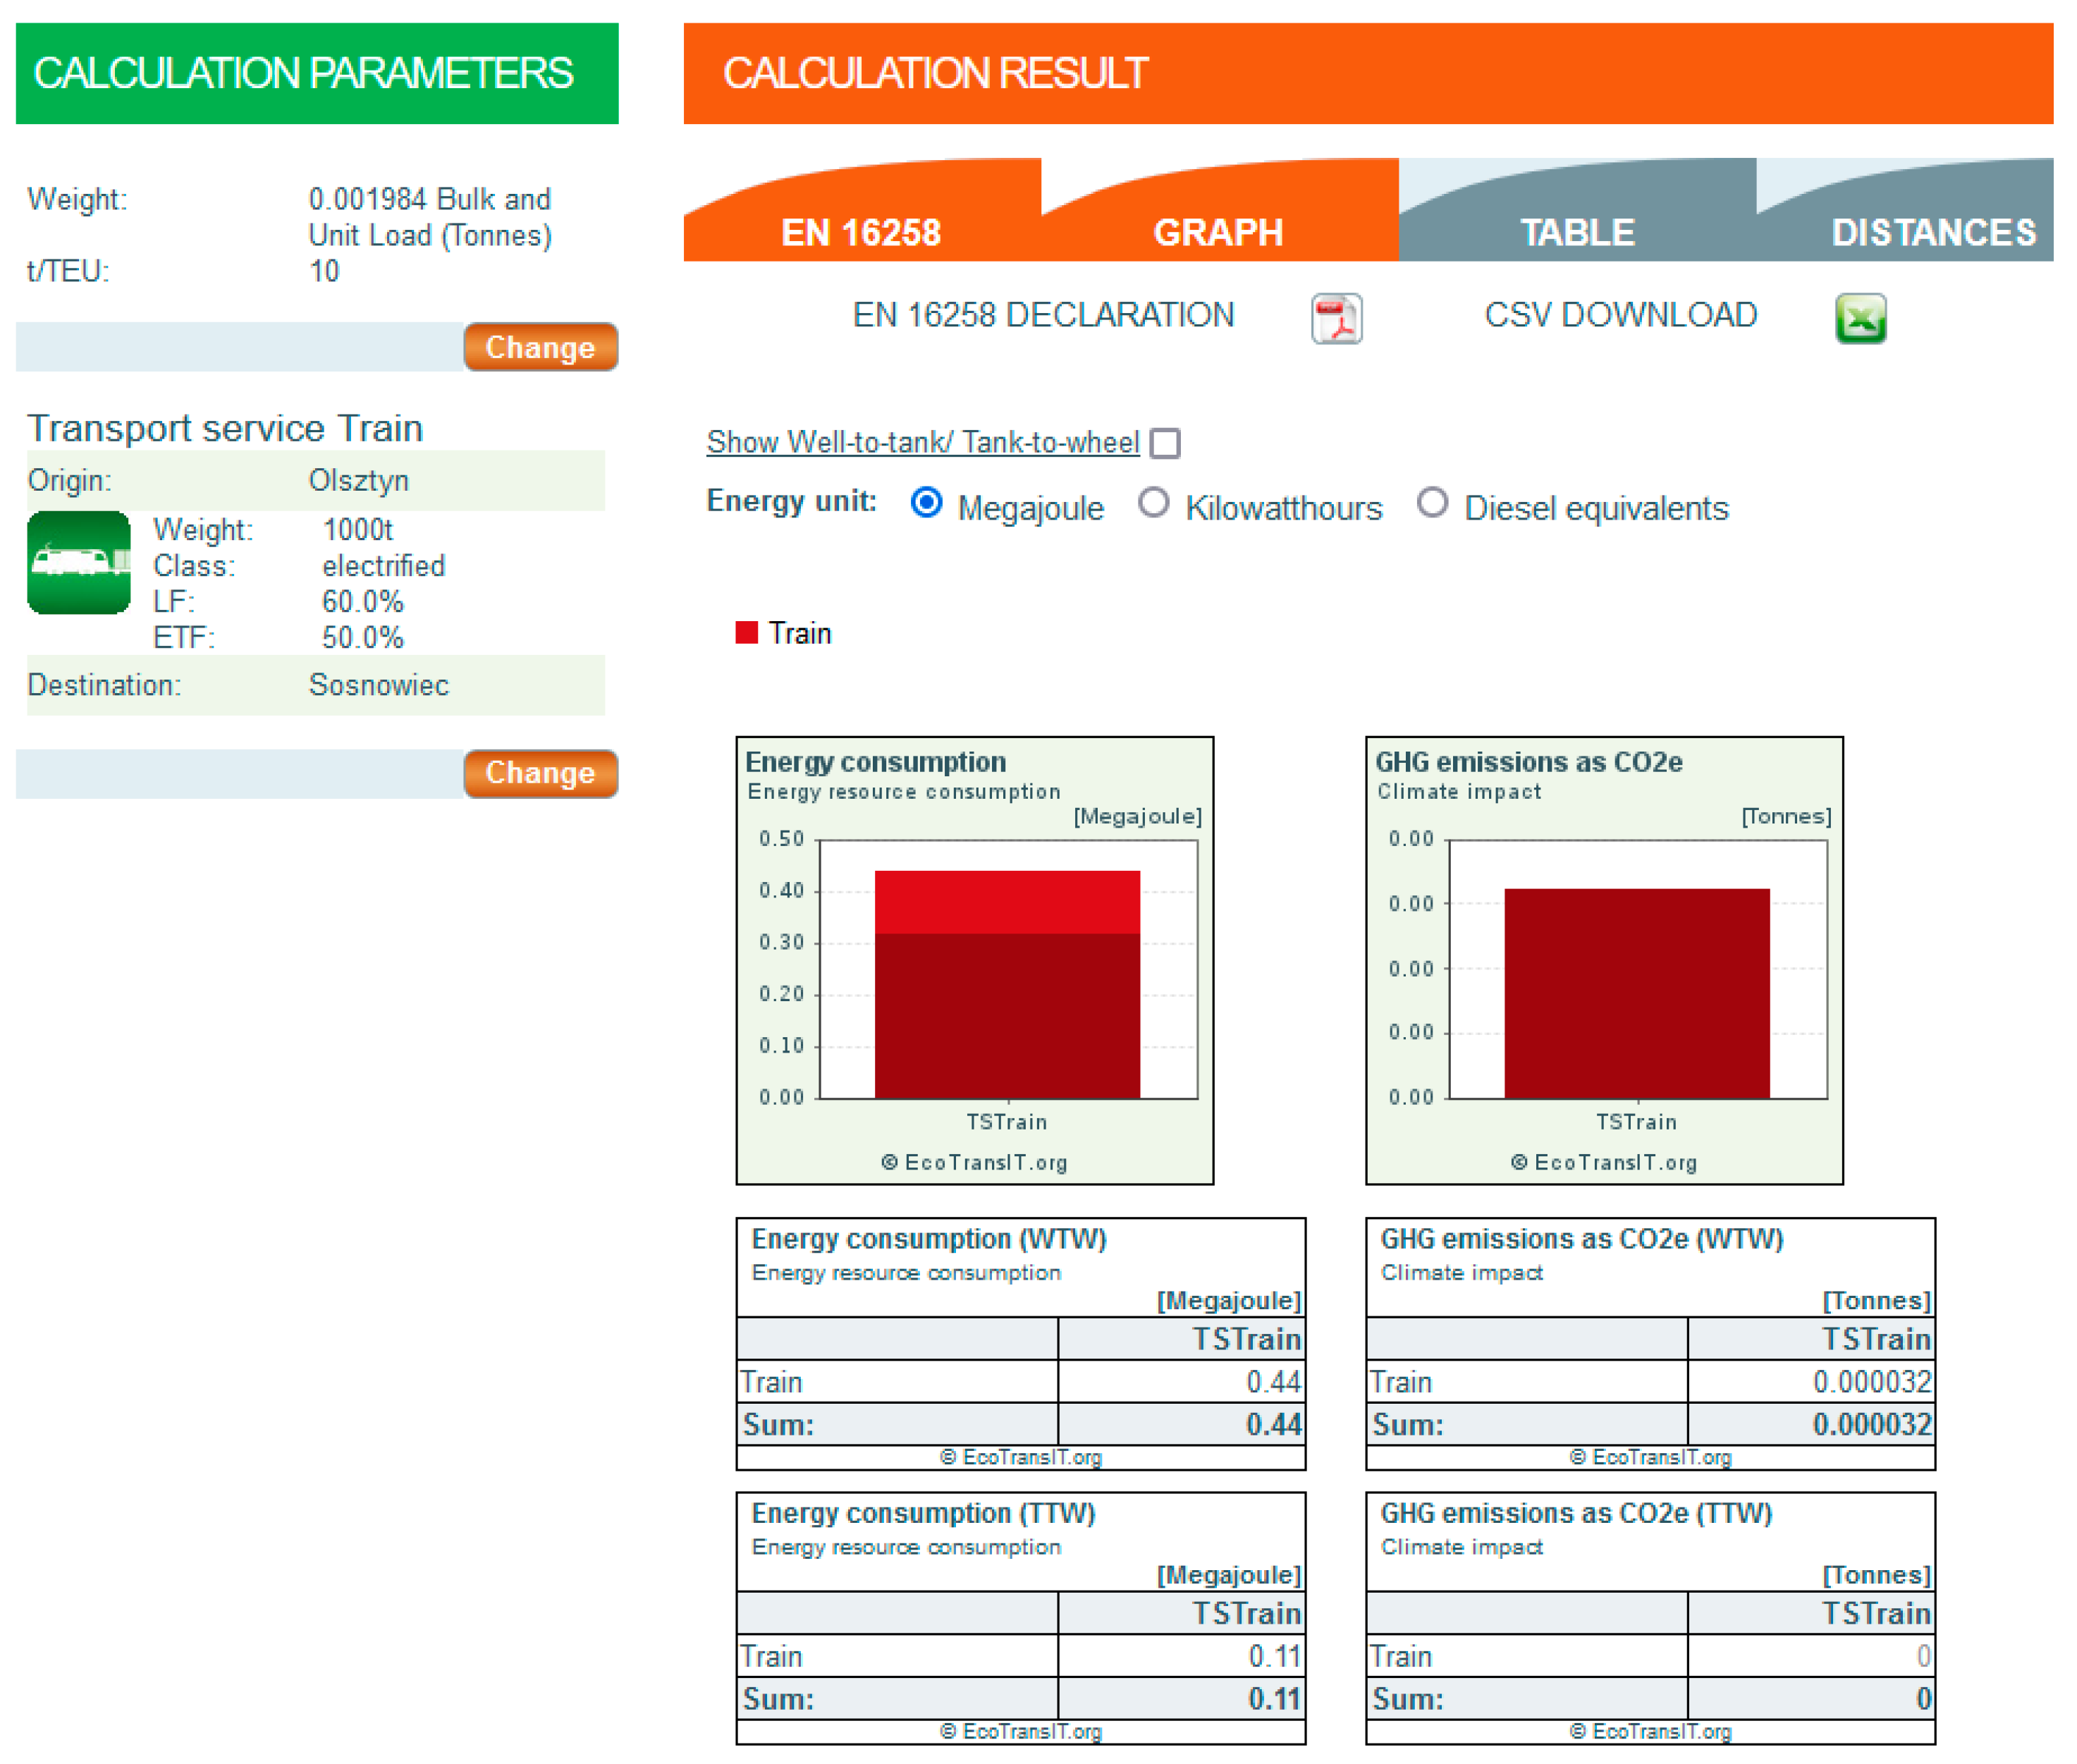Image resolution: width=2077 pixels, height=1764 pixels.
Task: Click the green electrified train icon
Action: click(x=79, y=562)
